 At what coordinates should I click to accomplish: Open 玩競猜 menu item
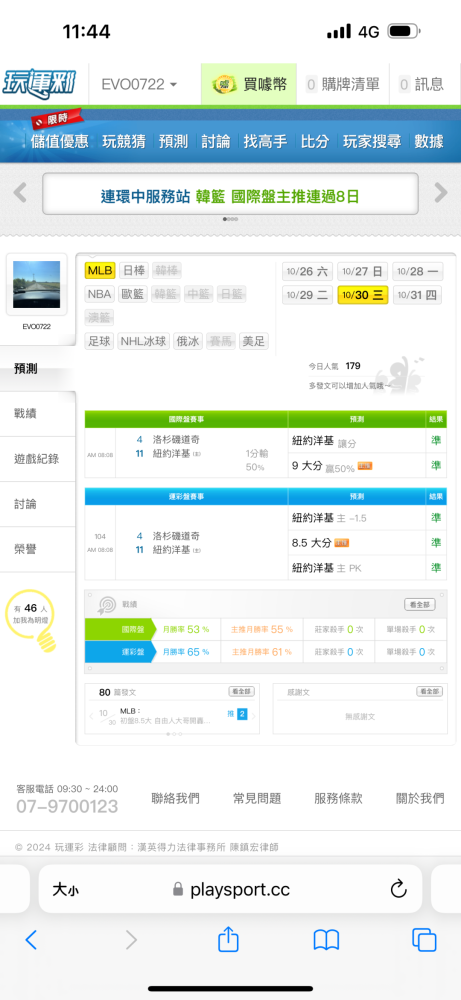[124, 141]
